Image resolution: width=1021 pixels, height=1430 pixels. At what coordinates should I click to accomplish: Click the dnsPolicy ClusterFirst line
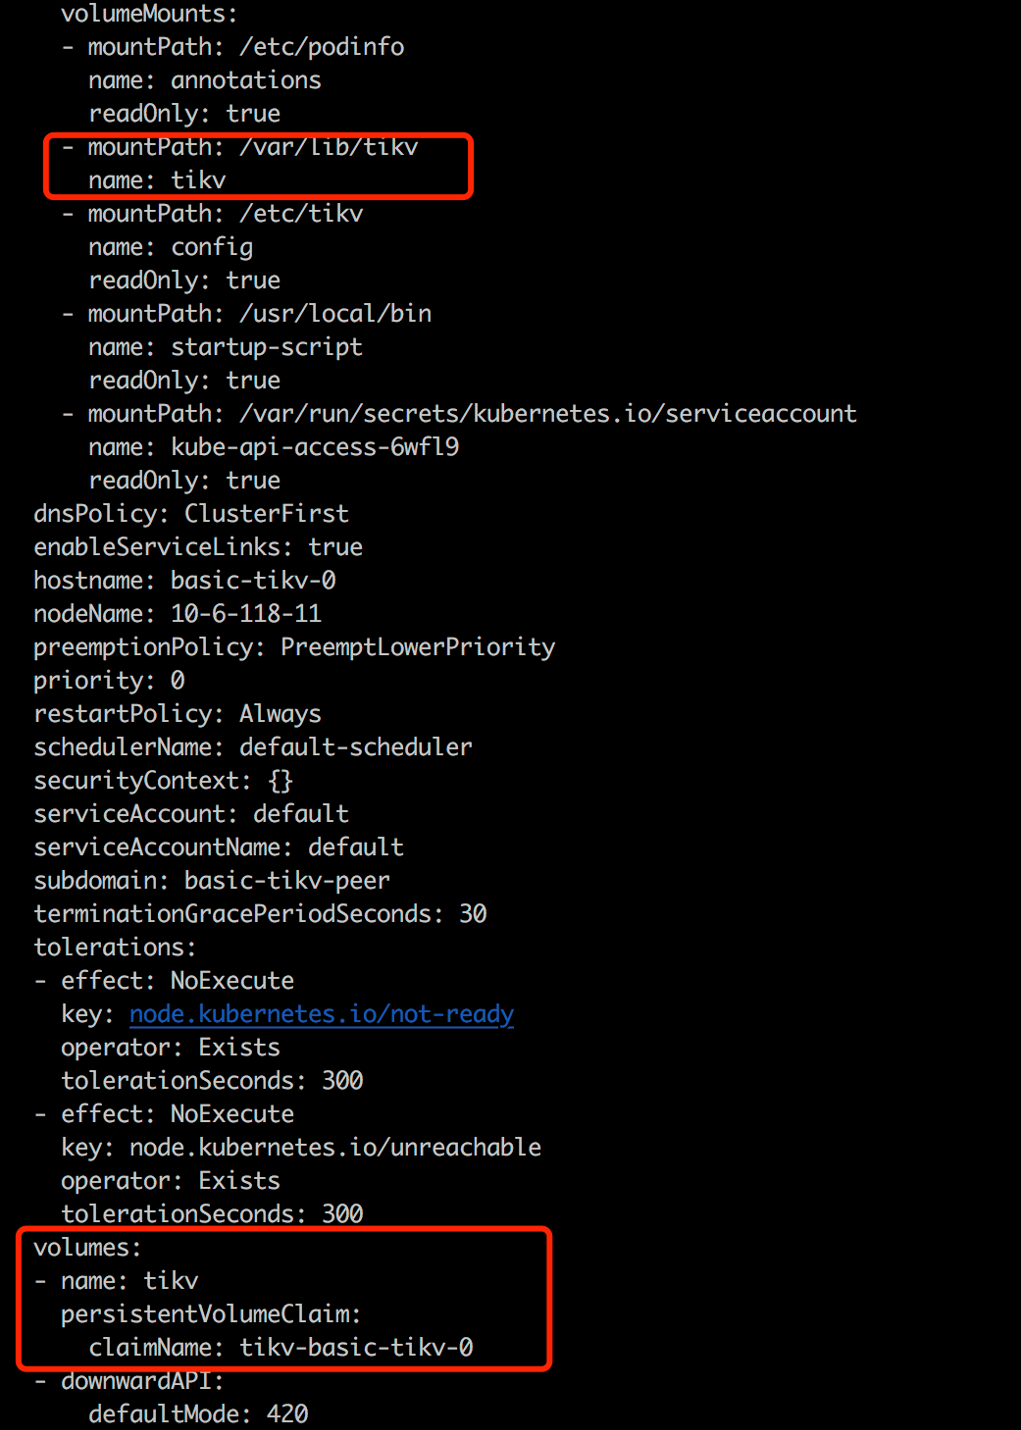tap(191, 514)
